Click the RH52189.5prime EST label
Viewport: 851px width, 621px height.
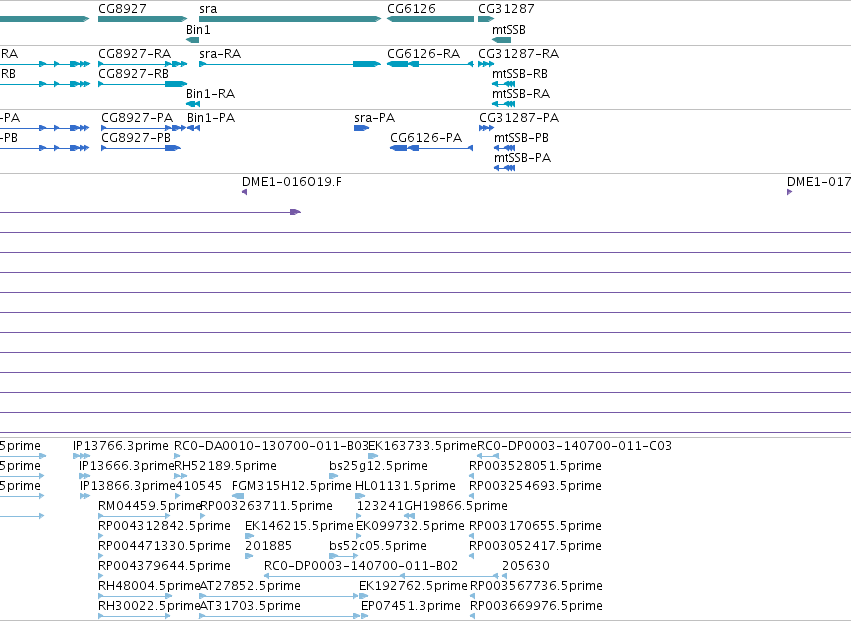pos(225,466)
